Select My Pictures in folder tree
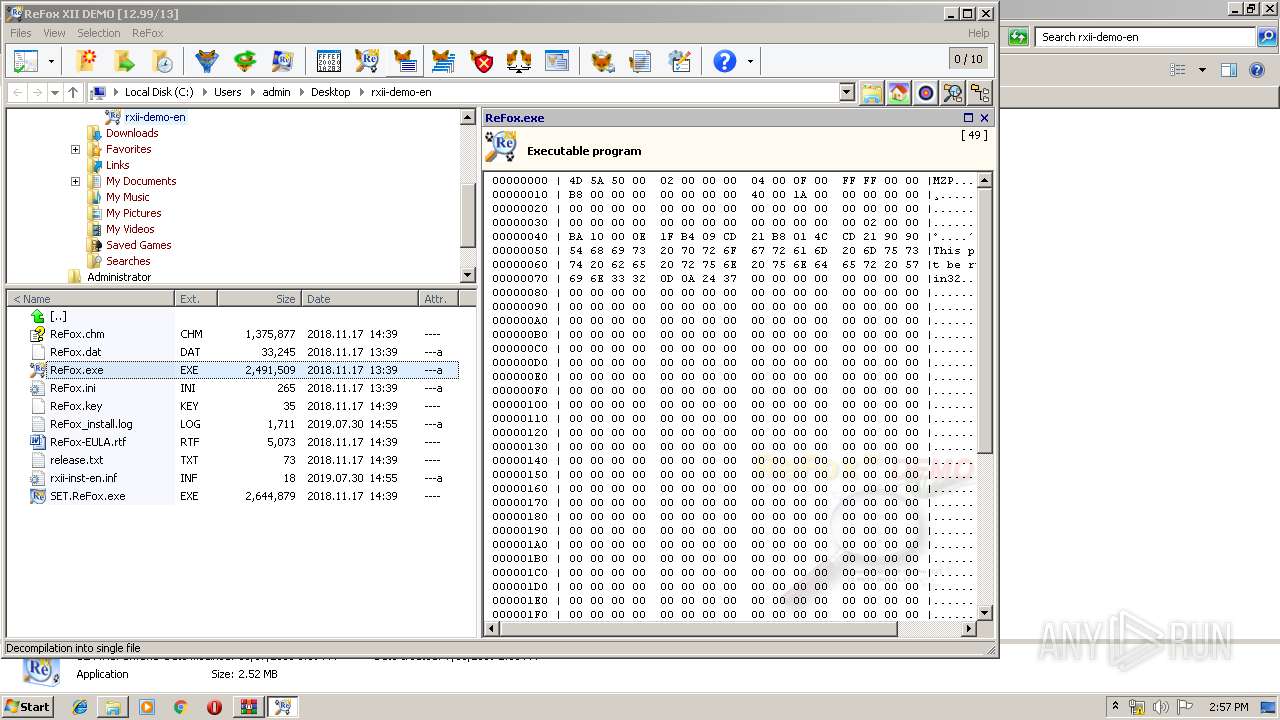1280x720 pixels. [x=133, y=213]
